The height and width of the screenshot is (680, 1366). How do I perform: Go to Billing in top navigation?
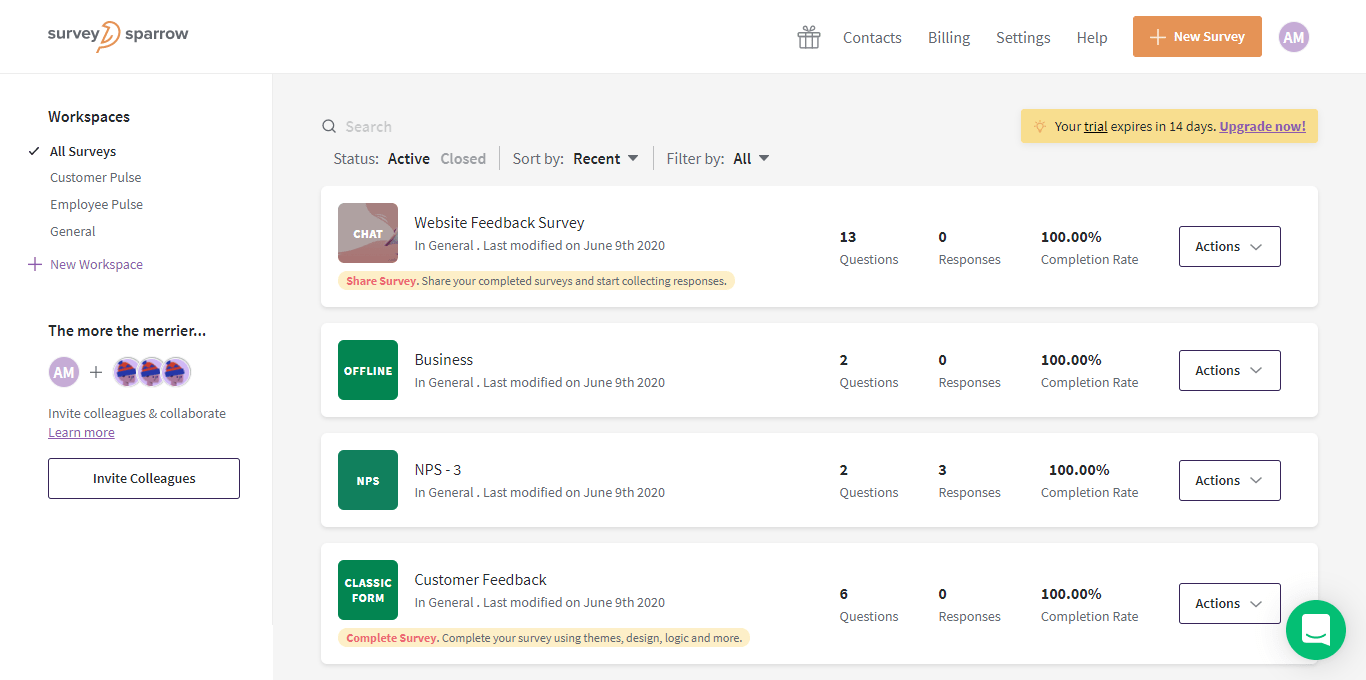coord(948,38)
